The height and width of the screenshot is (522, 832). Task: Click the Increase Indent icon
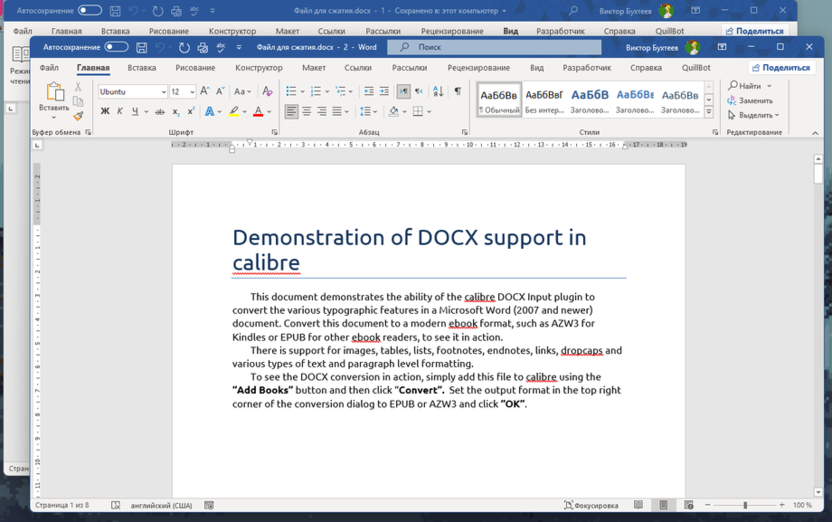(x=384, y=91)
